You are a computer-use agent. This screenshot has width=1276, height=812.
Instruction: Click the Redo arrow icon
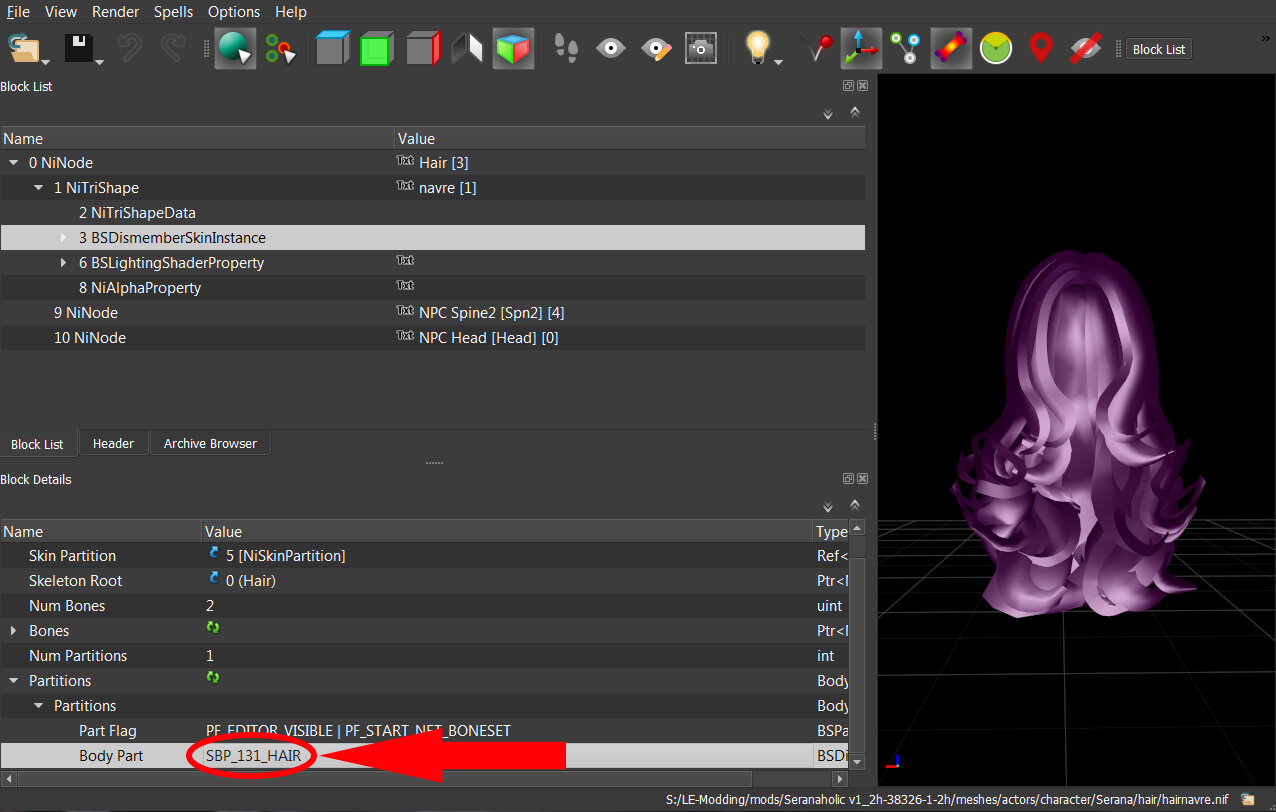pyautogui.click(x=173, y=48)
